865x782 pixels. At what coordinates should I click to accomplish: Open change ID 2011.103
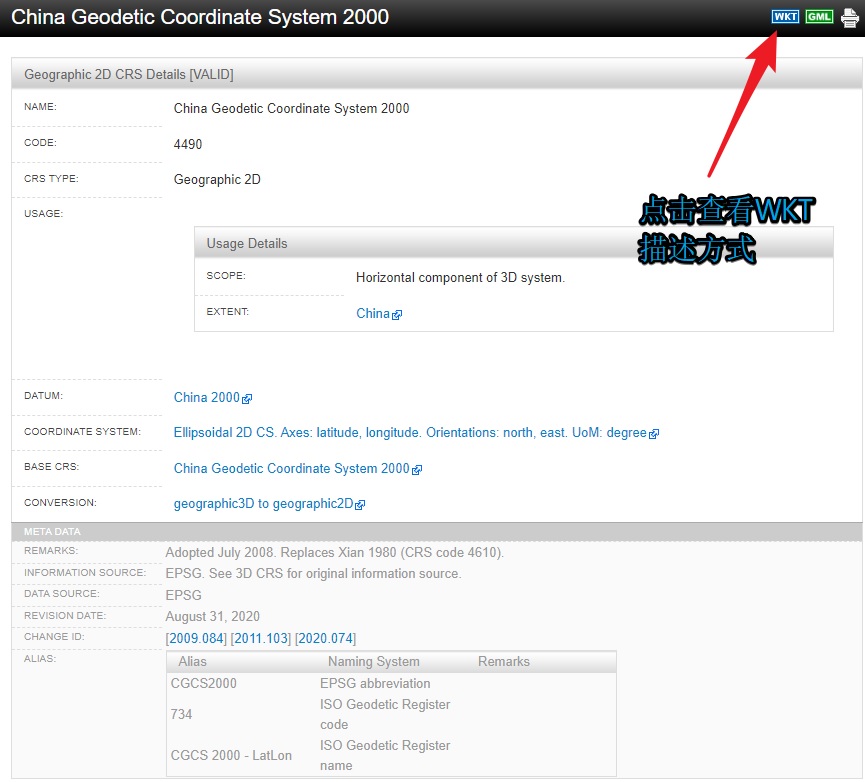260,638
